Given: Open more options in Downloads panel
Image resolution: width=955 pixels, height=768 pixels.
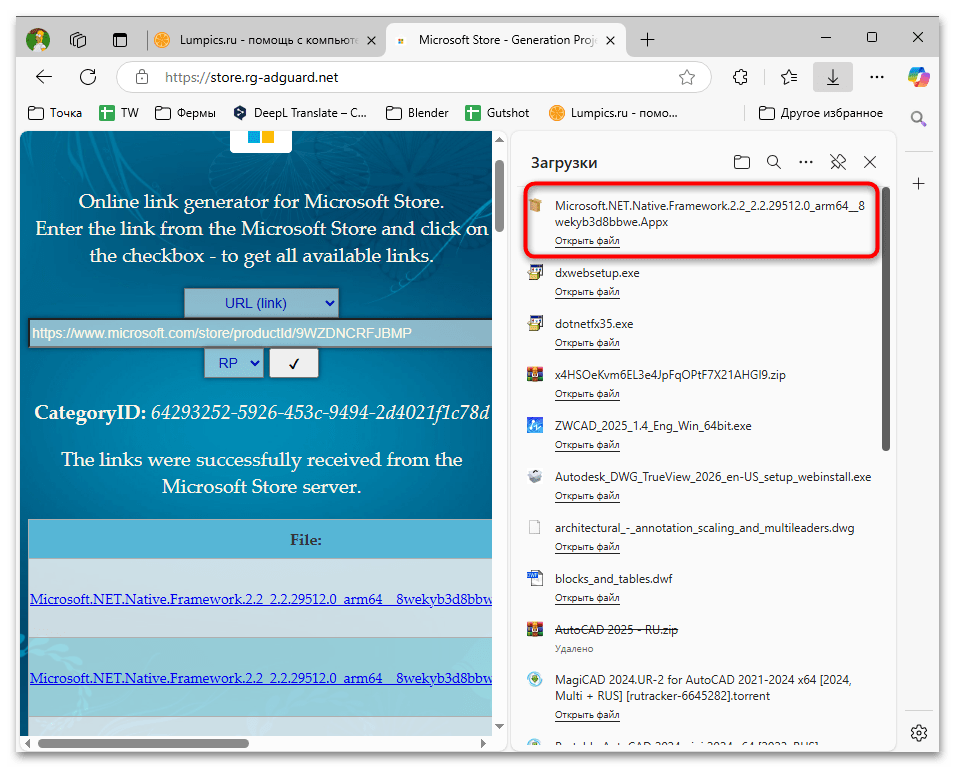Looking at the screenshot, I should (806, 162).
